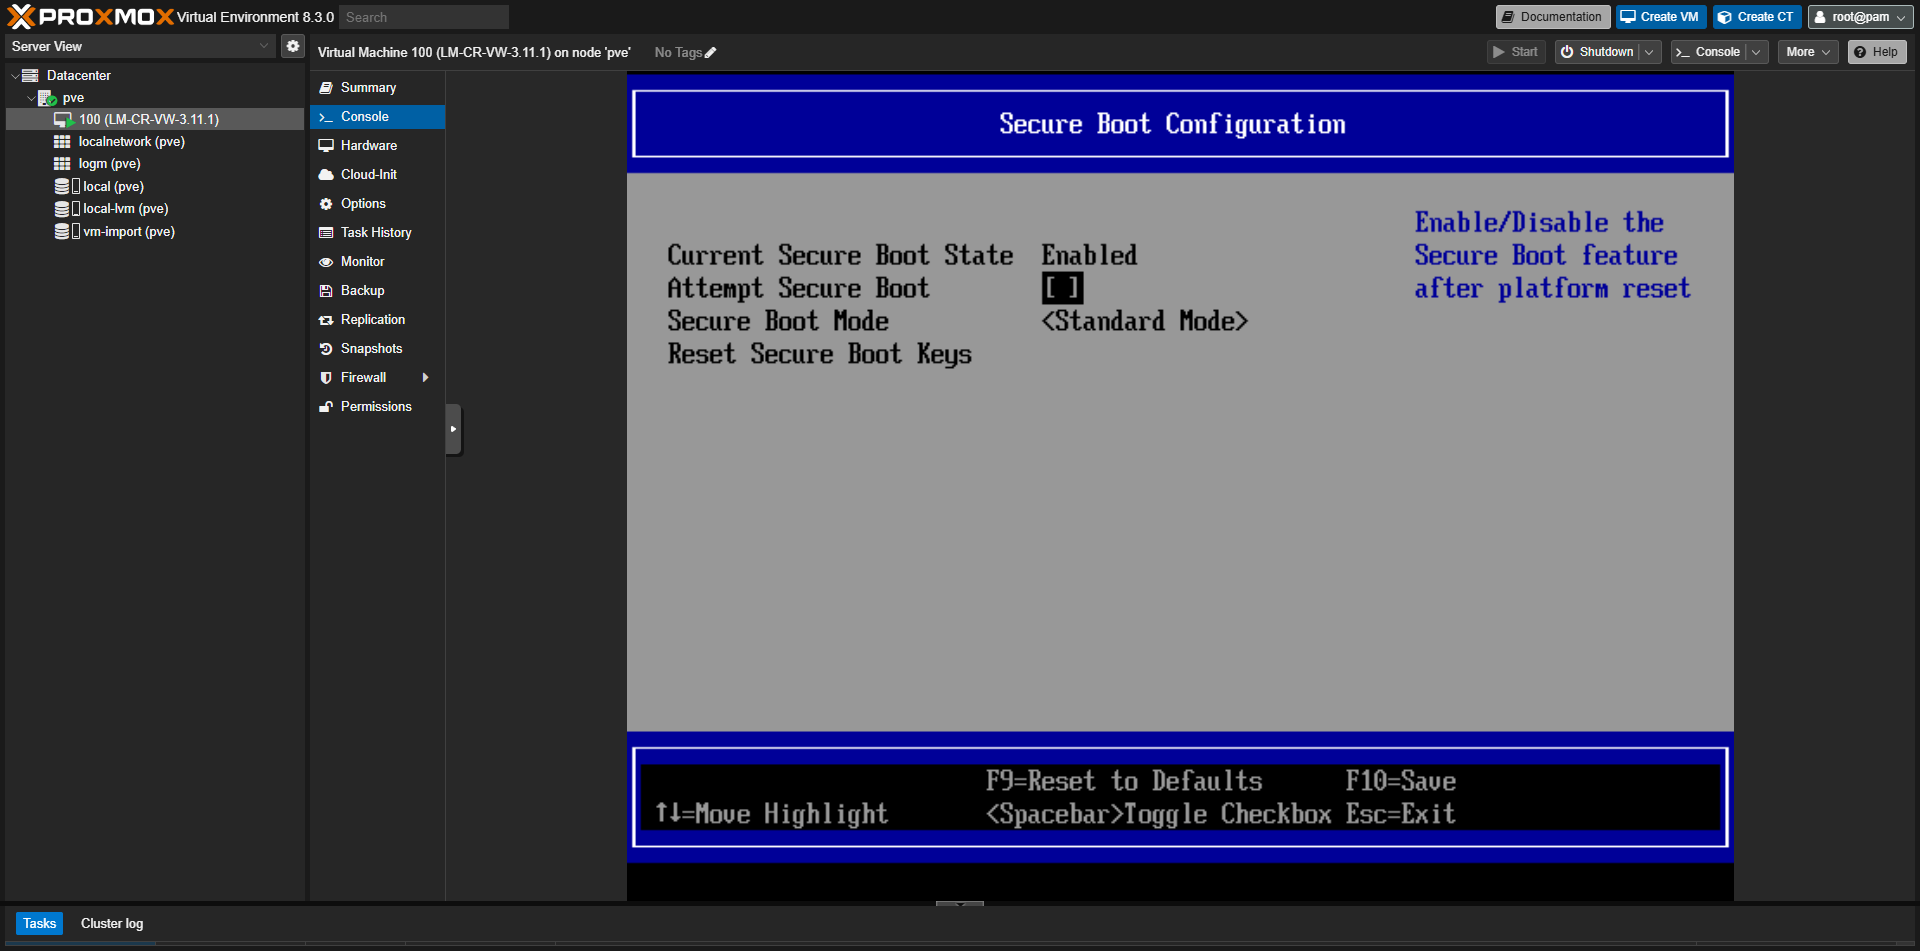Toggle the Attempt Secure Boot checkbox
The width and height of the screenshot is (1920, 951).
1062,288
